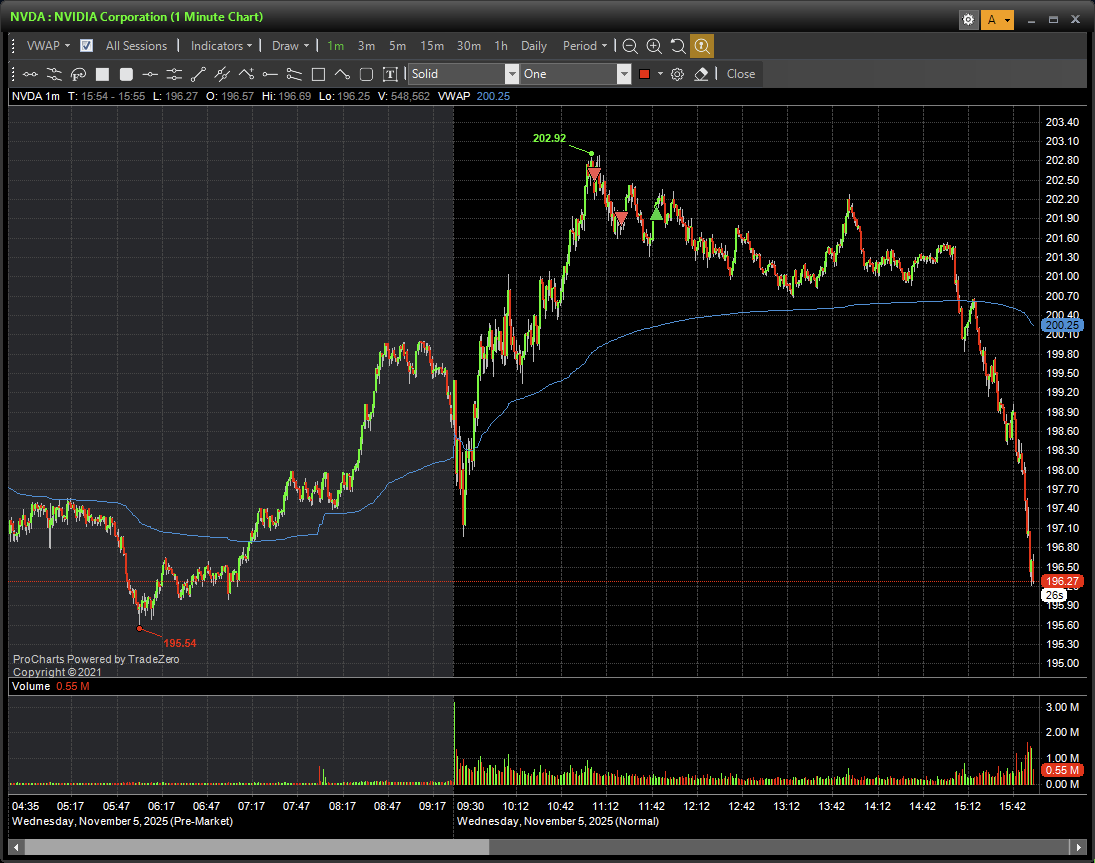Open the VWAP dropdown menu
This screenshot has height=863, width=1095.
pyautogui.click(x=47, y=46)
